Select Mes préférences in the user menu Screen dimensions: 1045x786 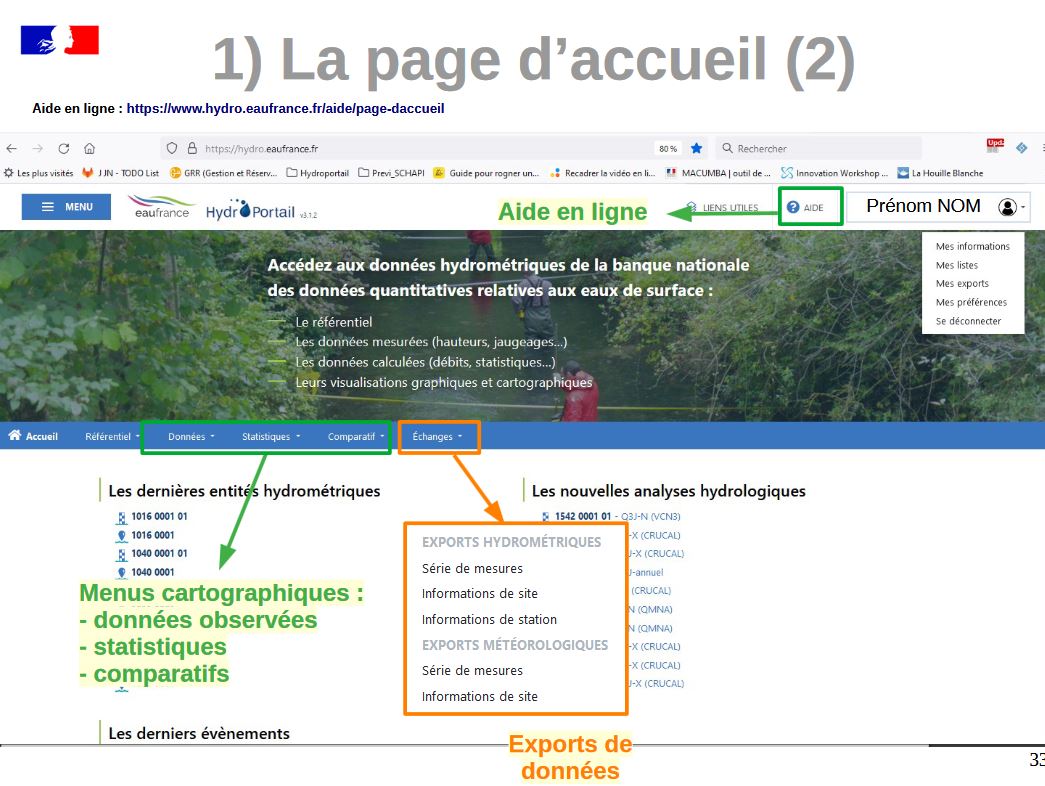click(x=971, y=302)
